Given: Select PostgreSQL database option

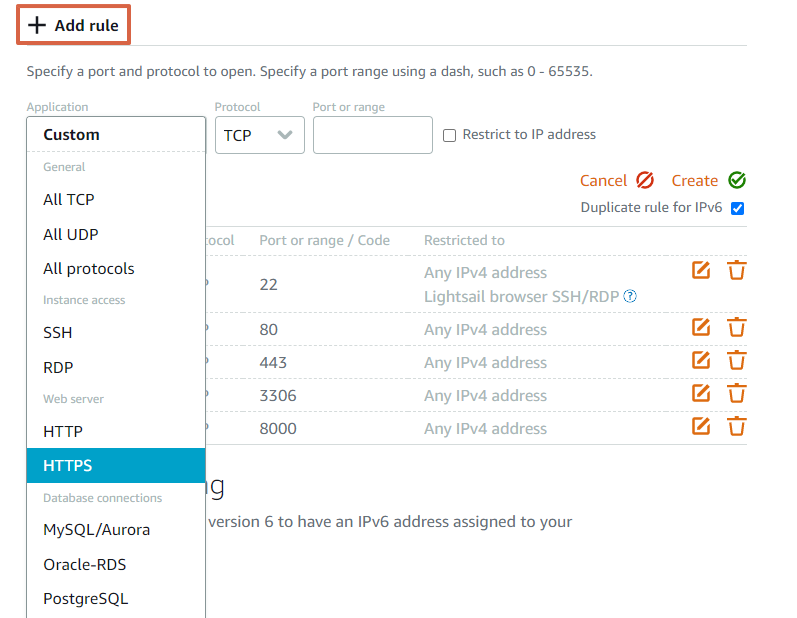Looking at the screenshot, I should 116,599.
